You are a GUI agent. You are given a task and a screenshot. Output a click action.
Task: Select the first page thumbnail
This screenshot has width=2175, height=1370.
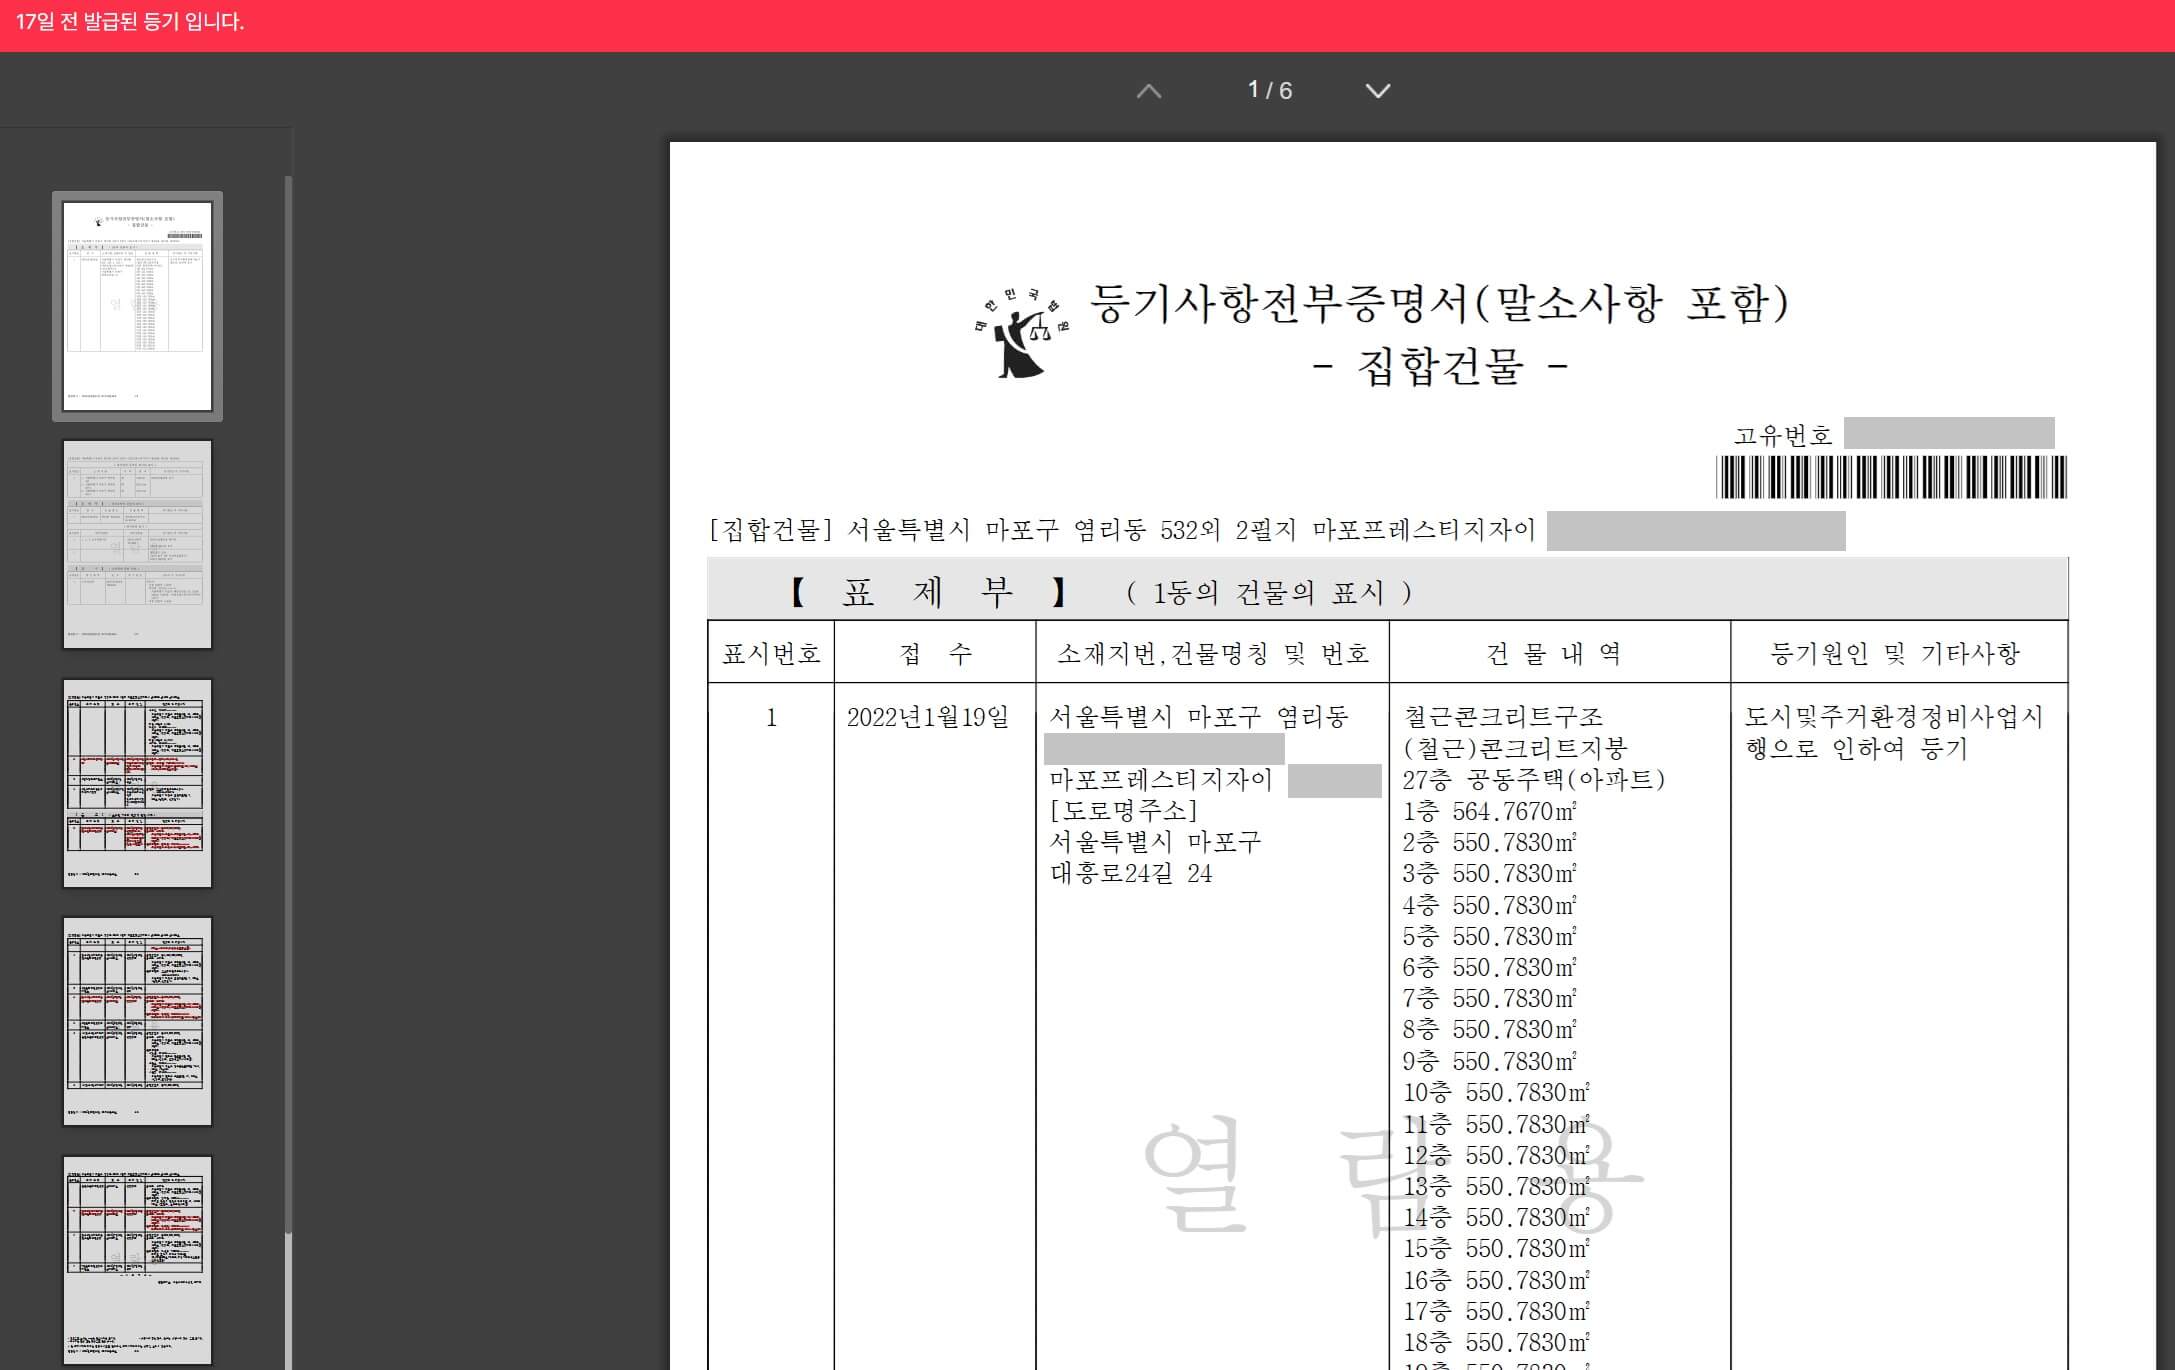coord(137,306)
